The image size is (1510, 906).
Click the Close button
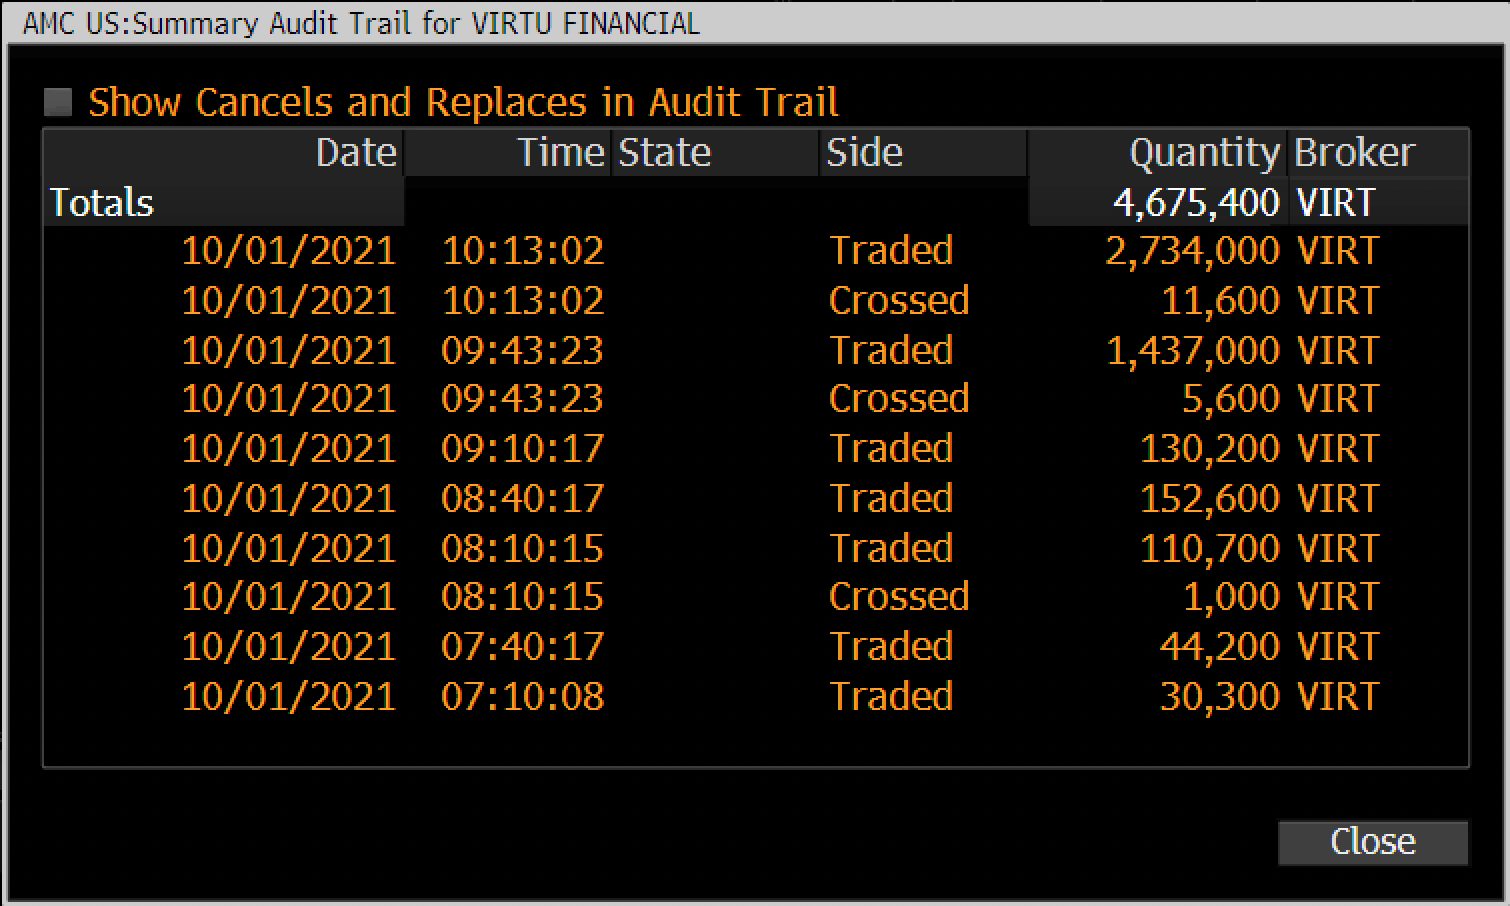pos(1372,841)
